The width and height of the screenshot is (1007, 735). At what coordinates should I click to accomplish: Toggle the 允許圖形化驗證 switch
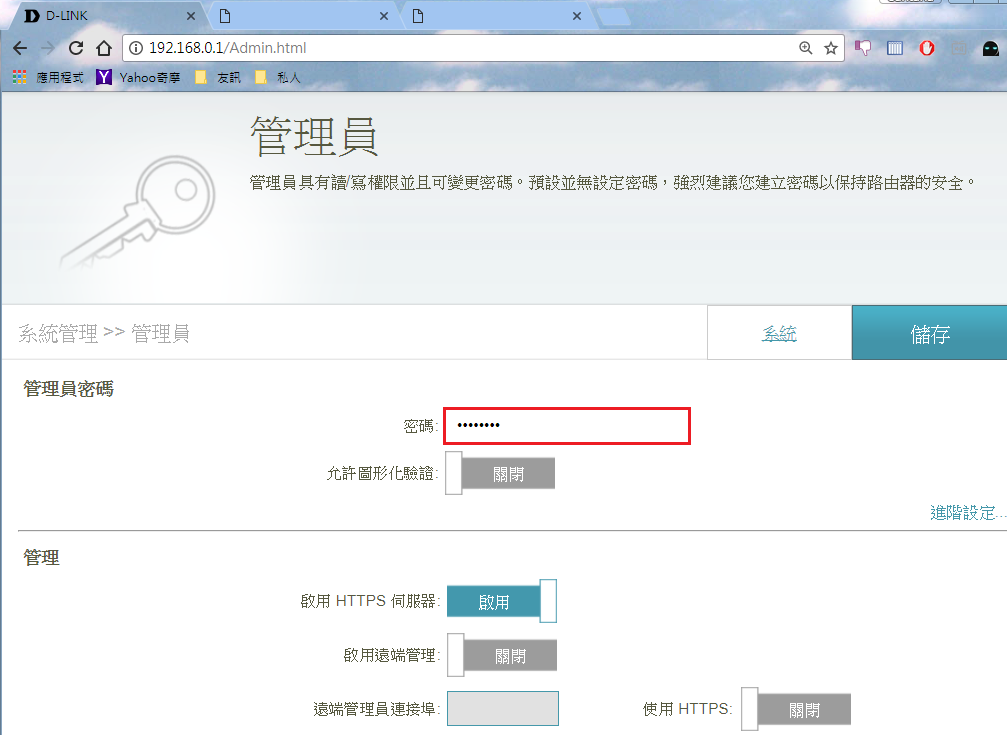tap(499, 473)
